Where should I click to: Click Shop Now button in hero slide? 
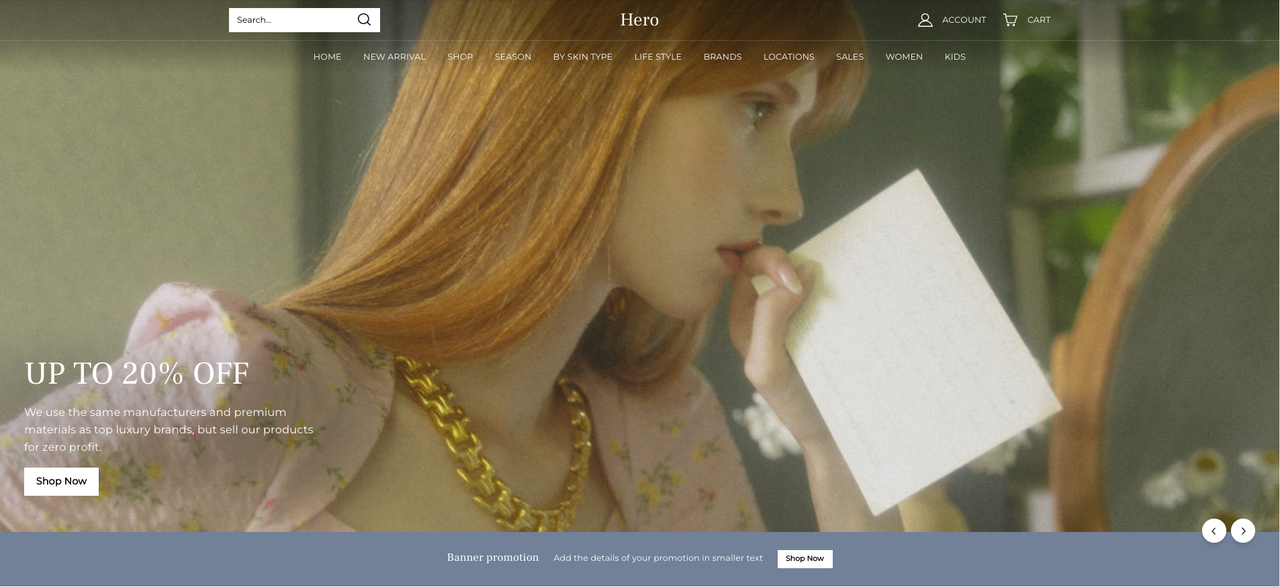coord(61,481)
